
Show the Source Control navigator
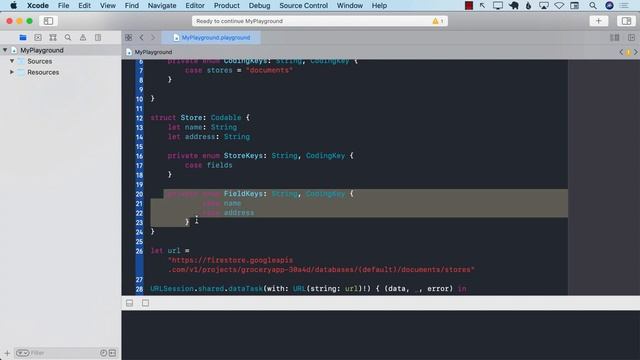pos(38,38)
